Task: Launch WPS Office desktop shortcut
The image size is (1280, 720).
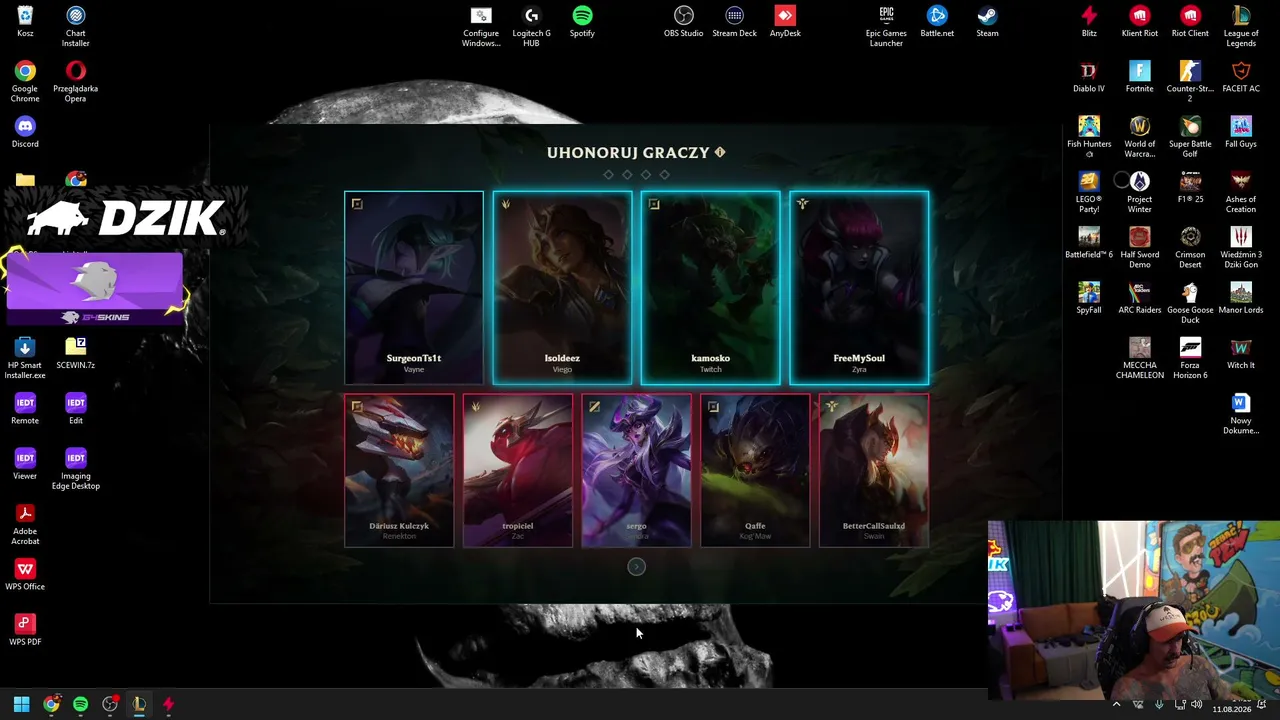Action: 25,574
